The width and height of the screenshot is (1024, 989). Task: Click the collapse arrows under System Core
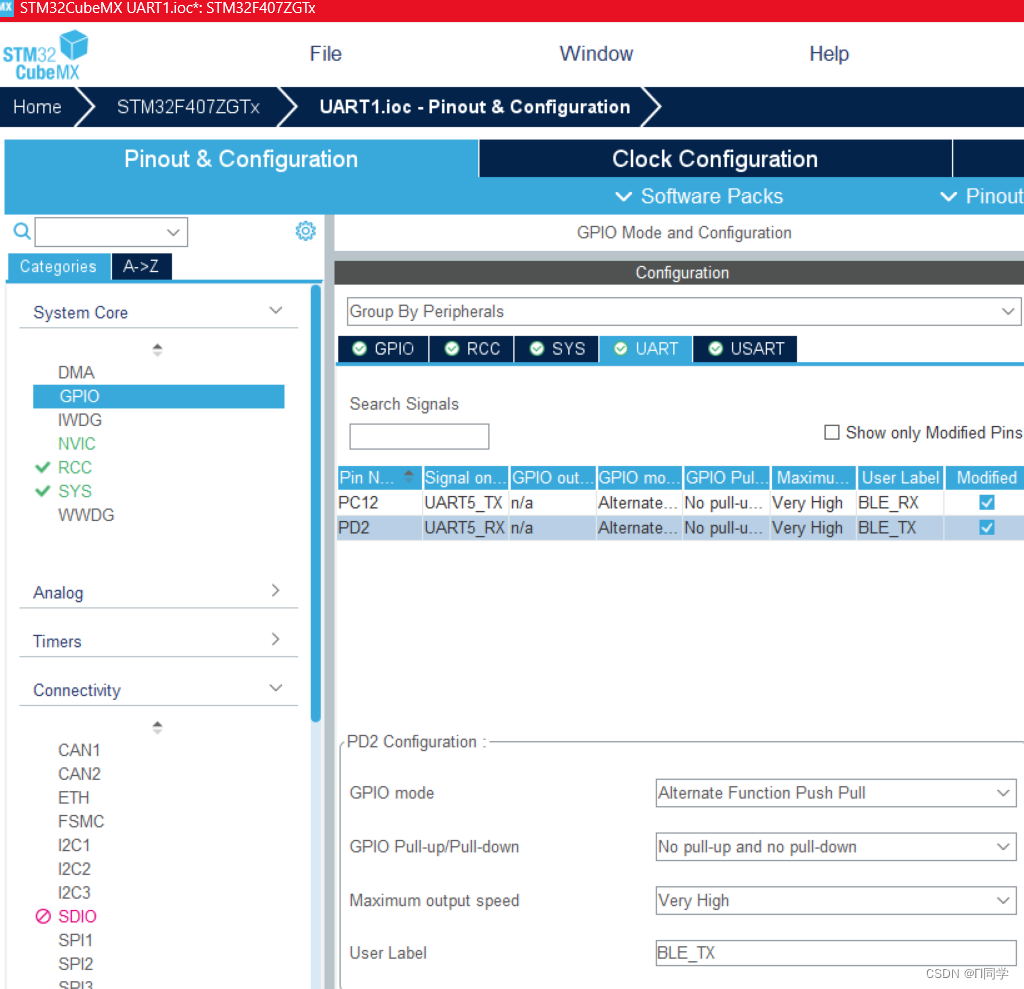[x=157, y=349]
